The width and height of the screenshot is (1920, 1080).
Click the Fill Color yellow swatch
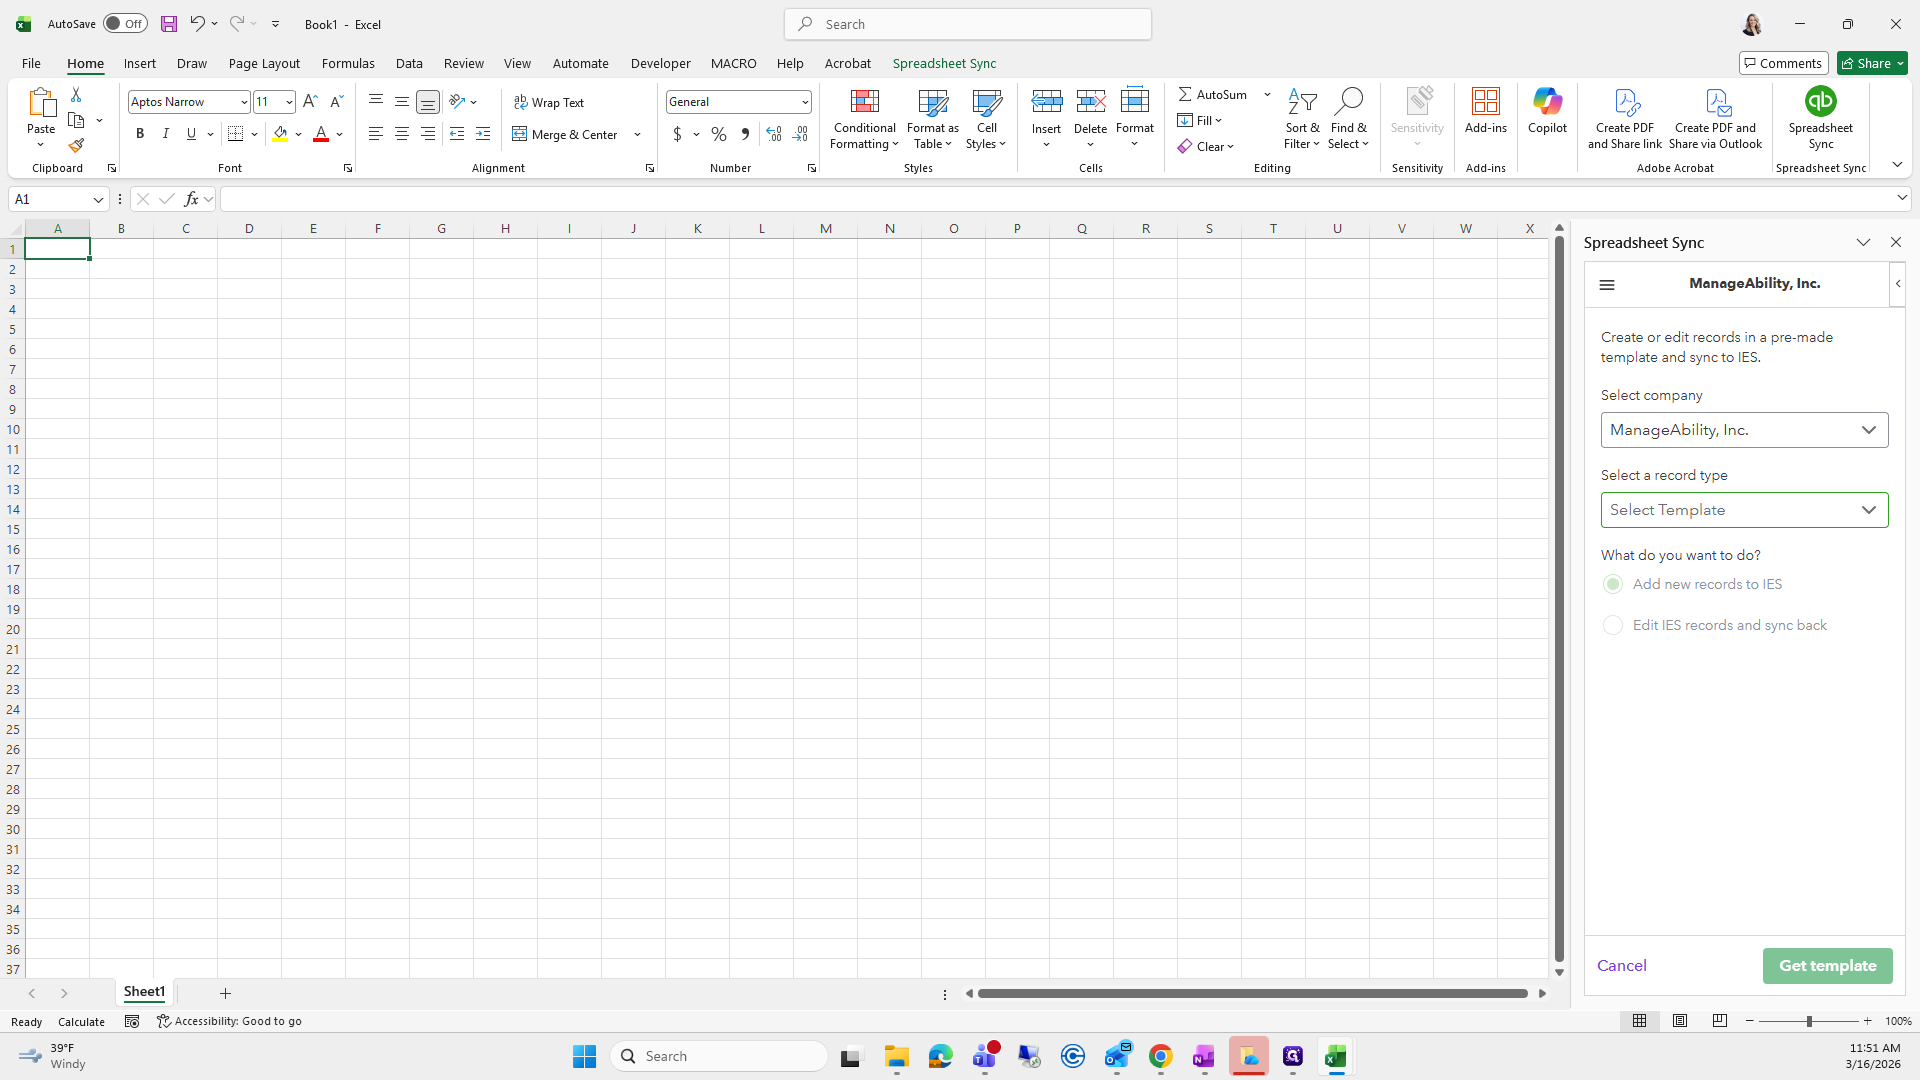[x=280, y=134]
